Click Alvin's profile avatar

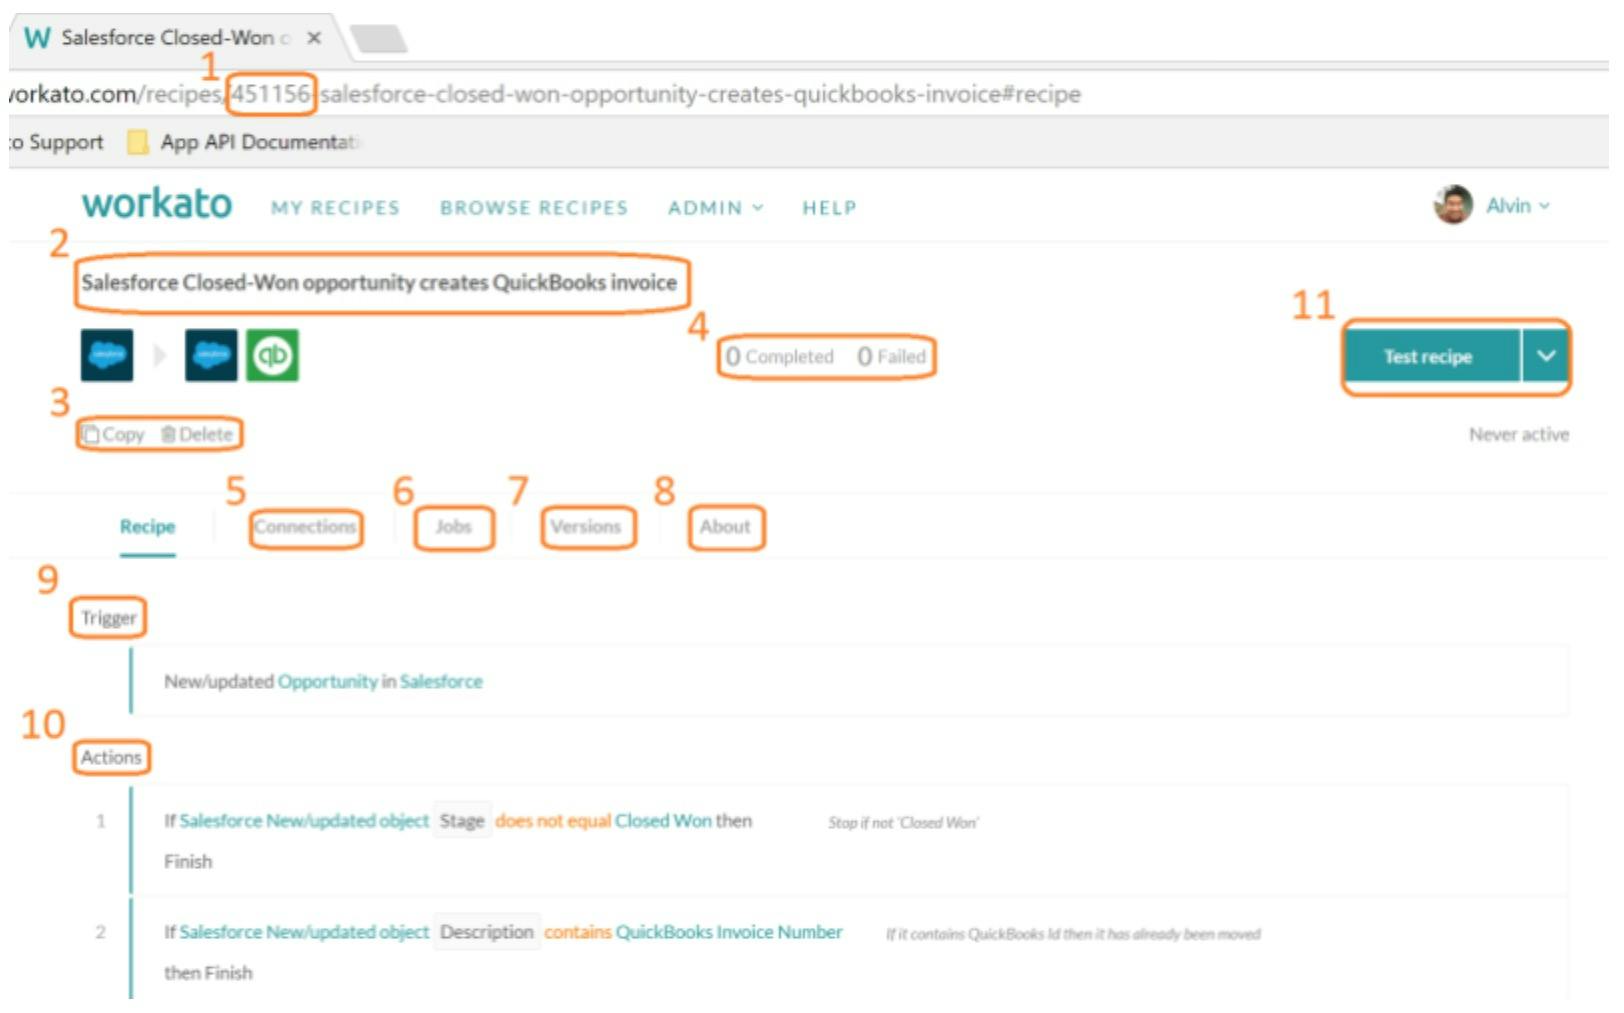1453,205
